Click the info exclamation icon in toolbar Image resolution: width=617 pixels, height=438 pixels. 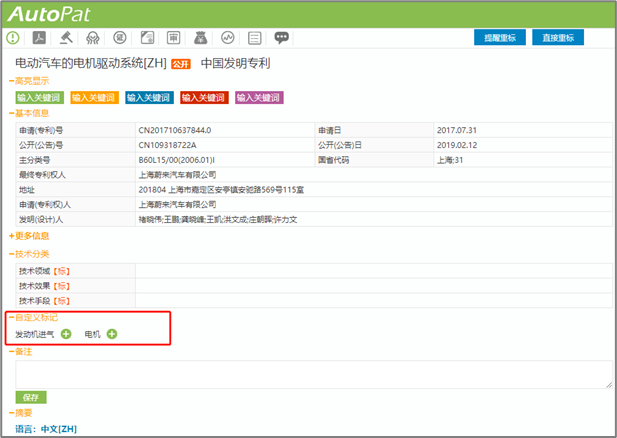[13, 39]
